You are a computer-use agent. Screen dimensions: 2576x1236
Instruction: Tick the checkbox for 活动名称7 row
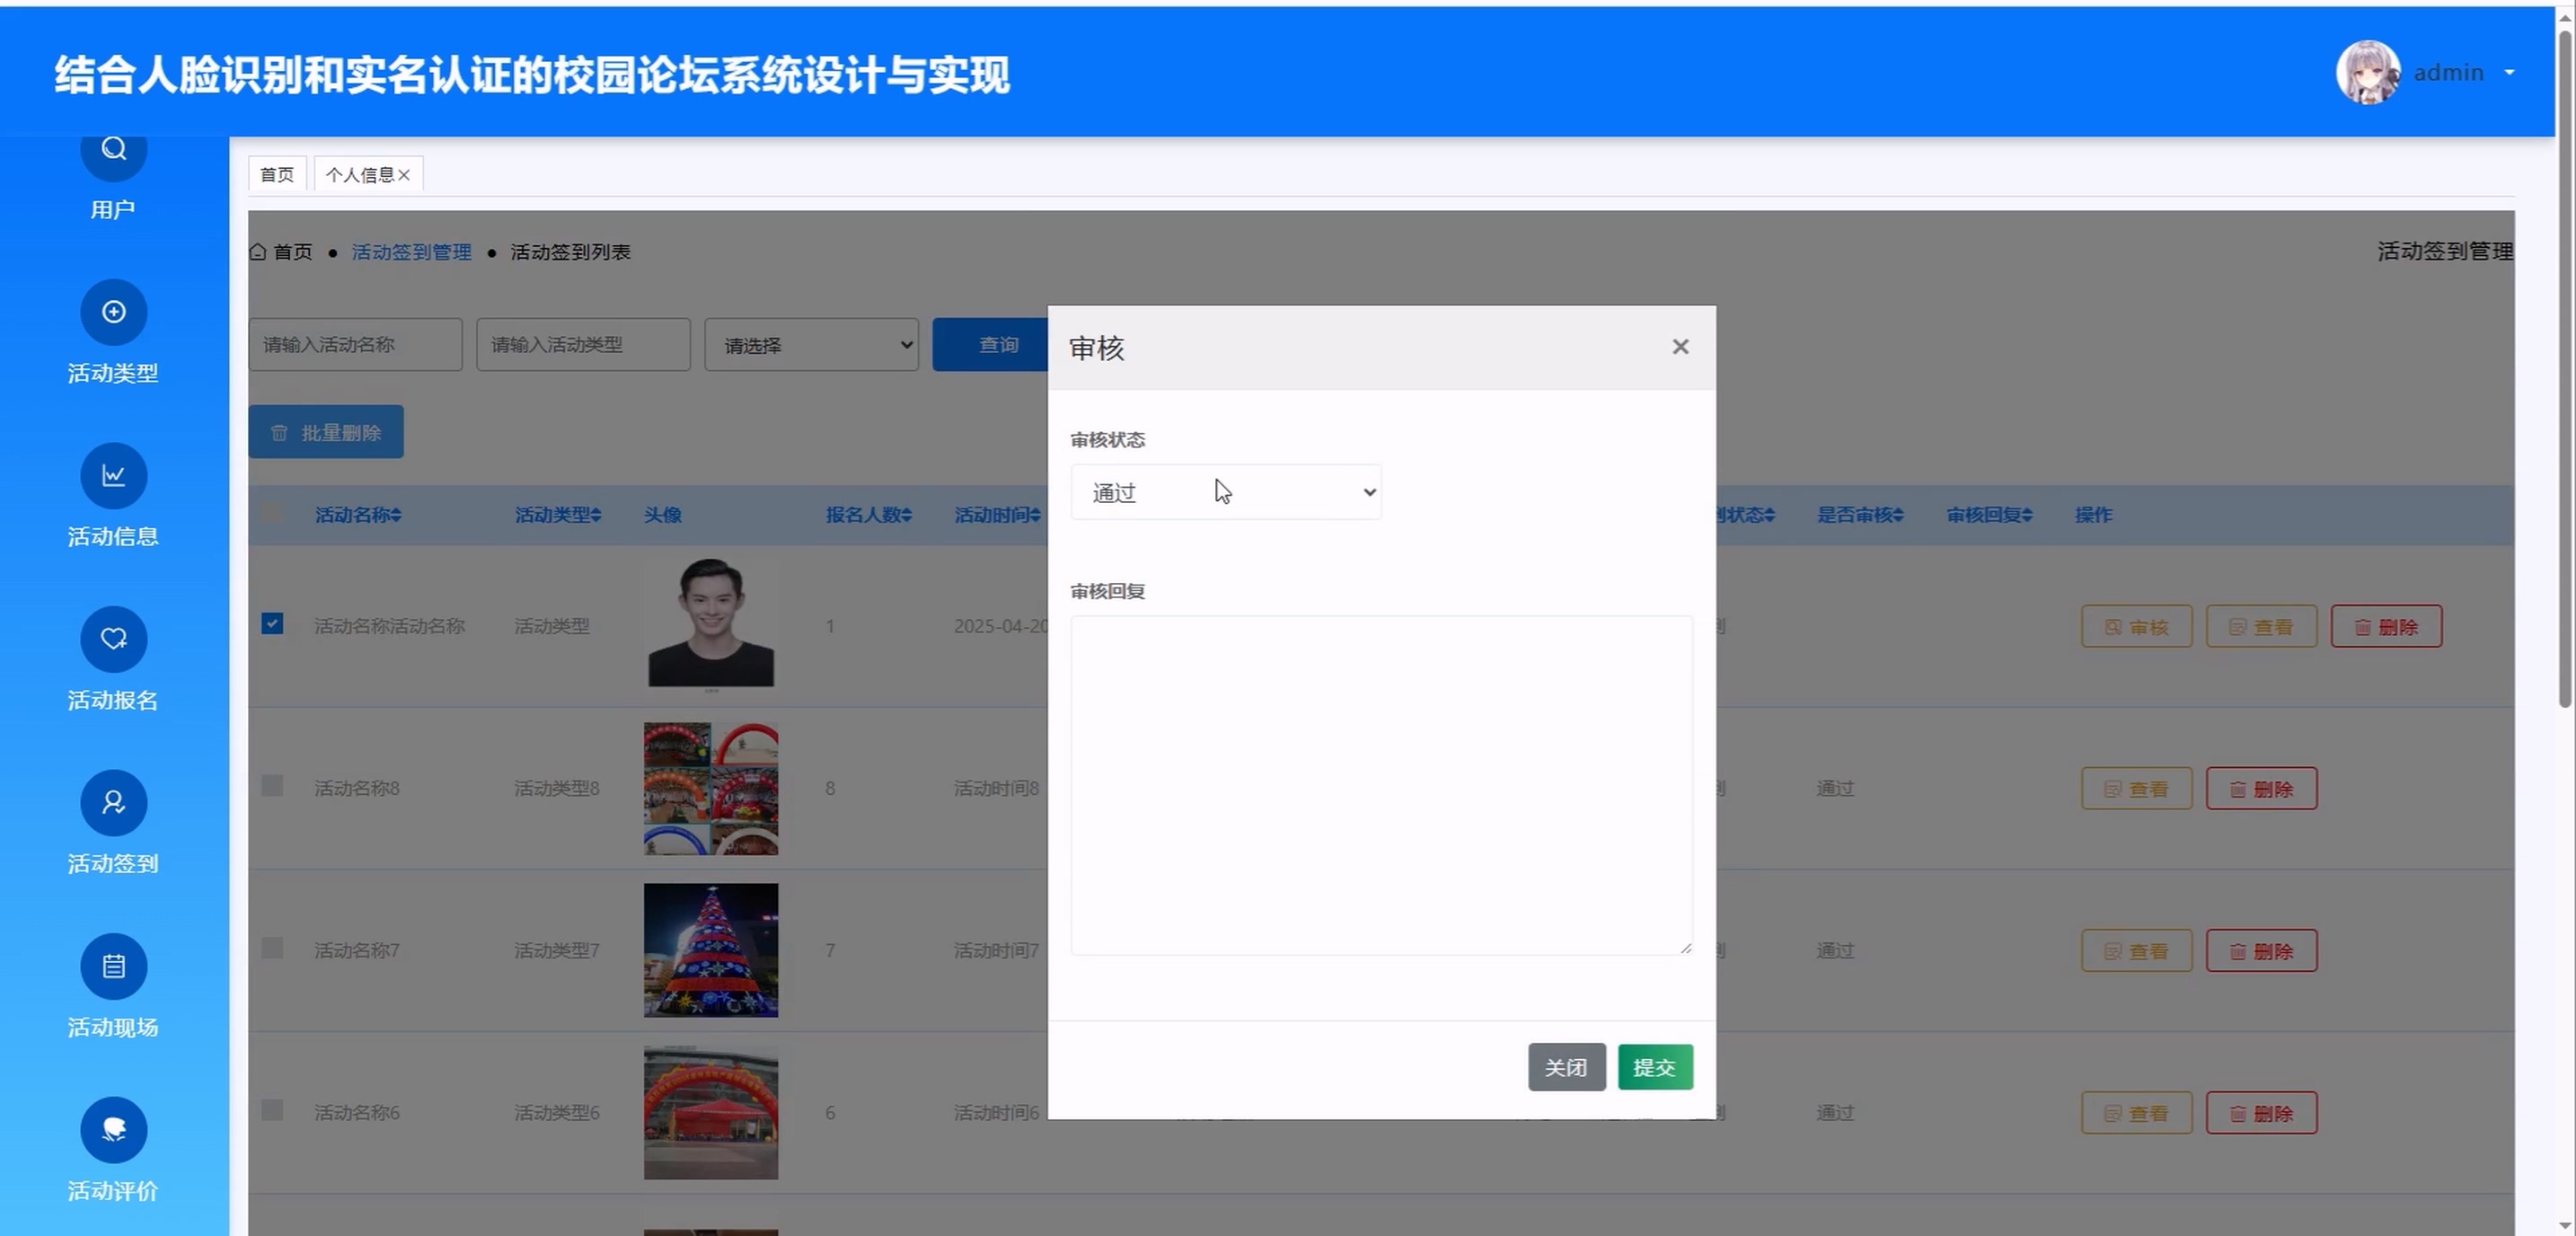272,948
